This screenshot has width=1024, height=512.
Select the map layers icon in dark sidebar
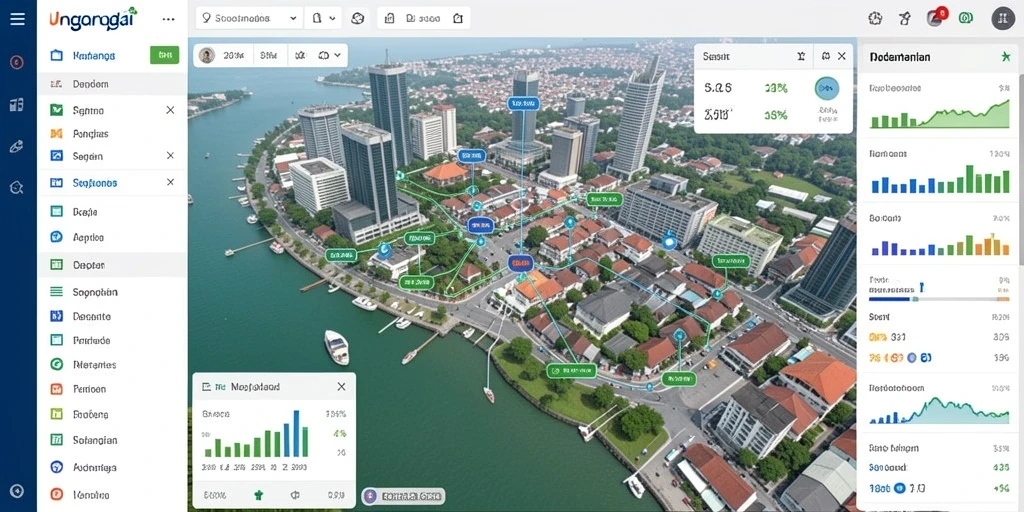[x=17, y=104]
